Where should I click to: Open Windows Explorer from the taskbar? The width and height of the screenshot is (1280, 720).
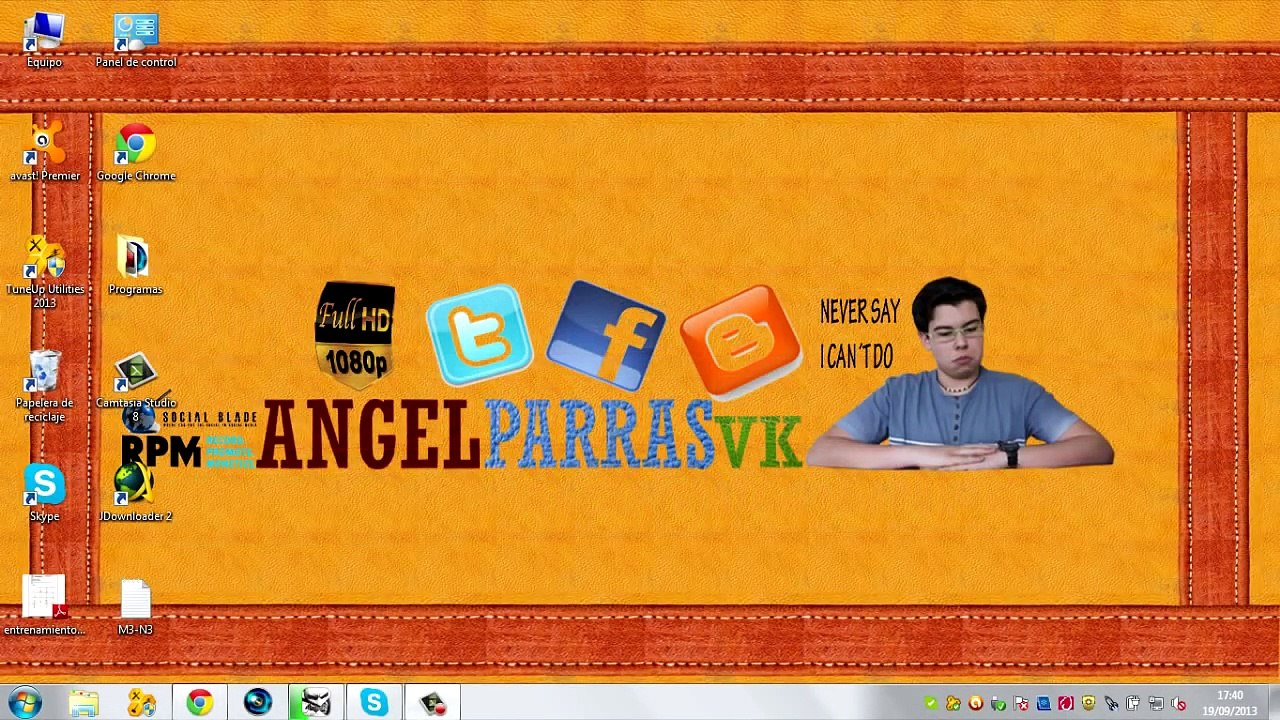84,703
